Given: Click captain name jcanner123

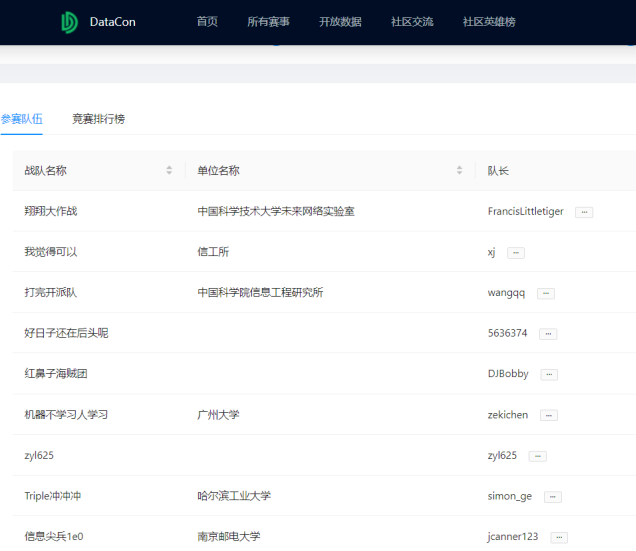Looking at the screenshot, I should pyautogui.click(x=513, y=536).
